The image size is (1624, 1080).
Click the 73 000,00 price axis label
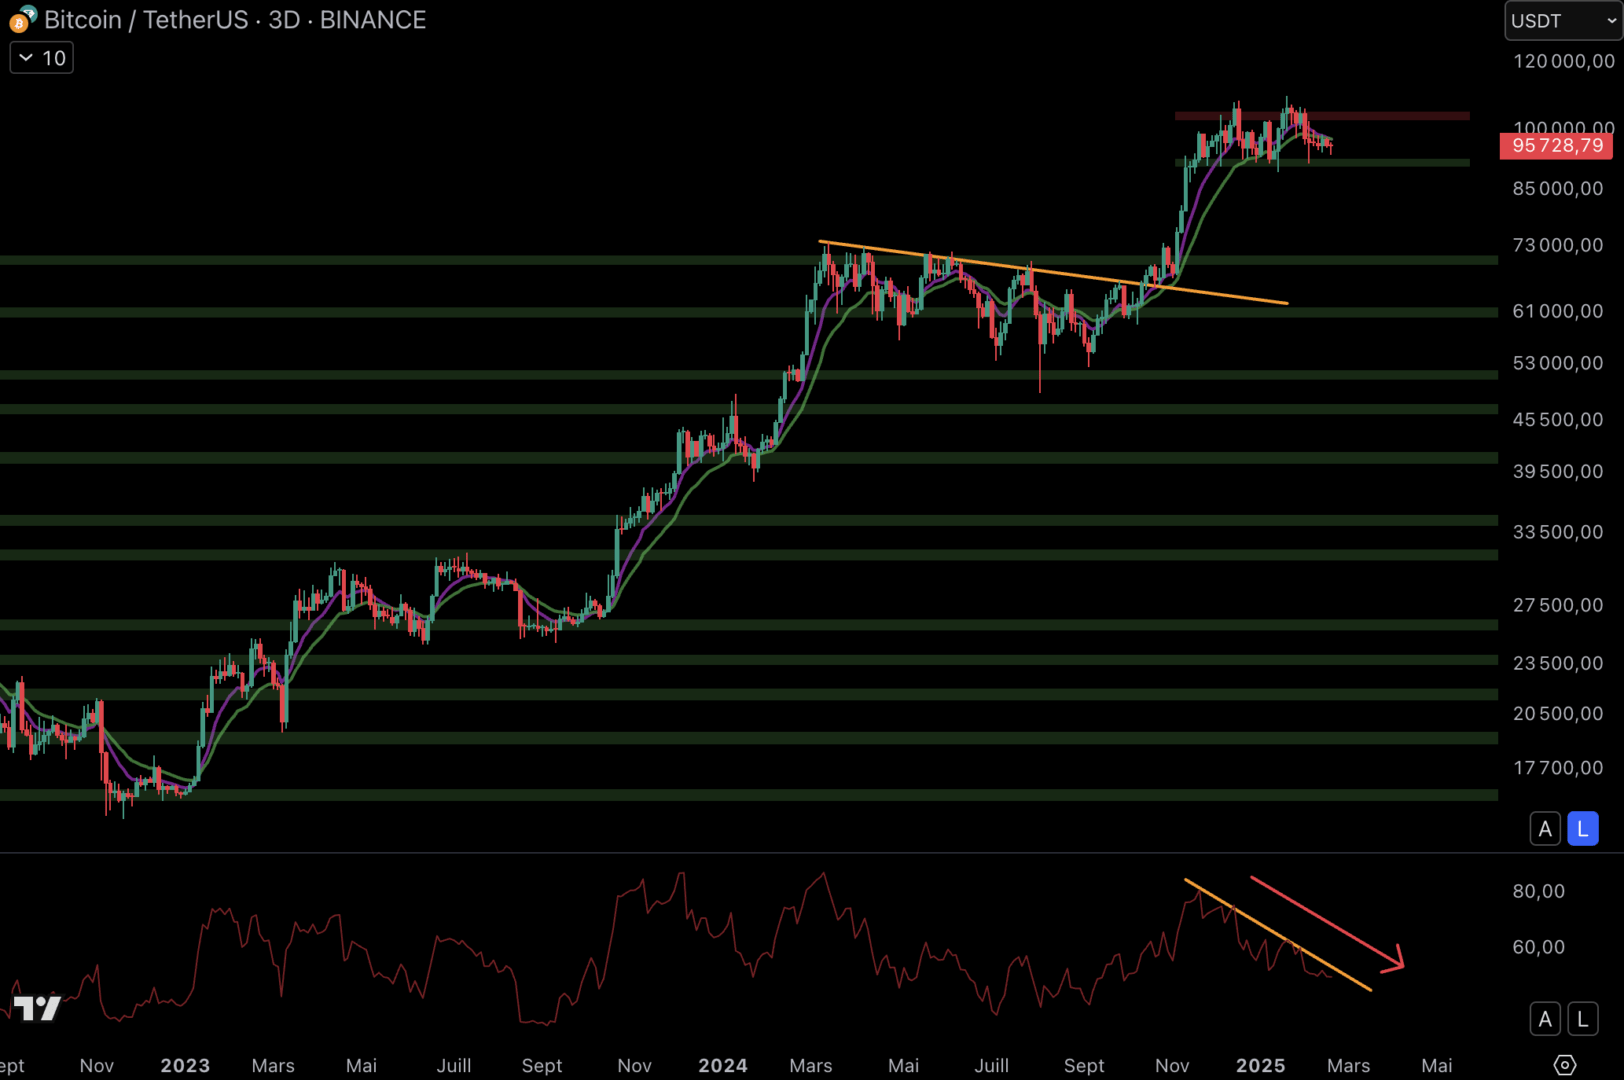(x=1557, y=245)
